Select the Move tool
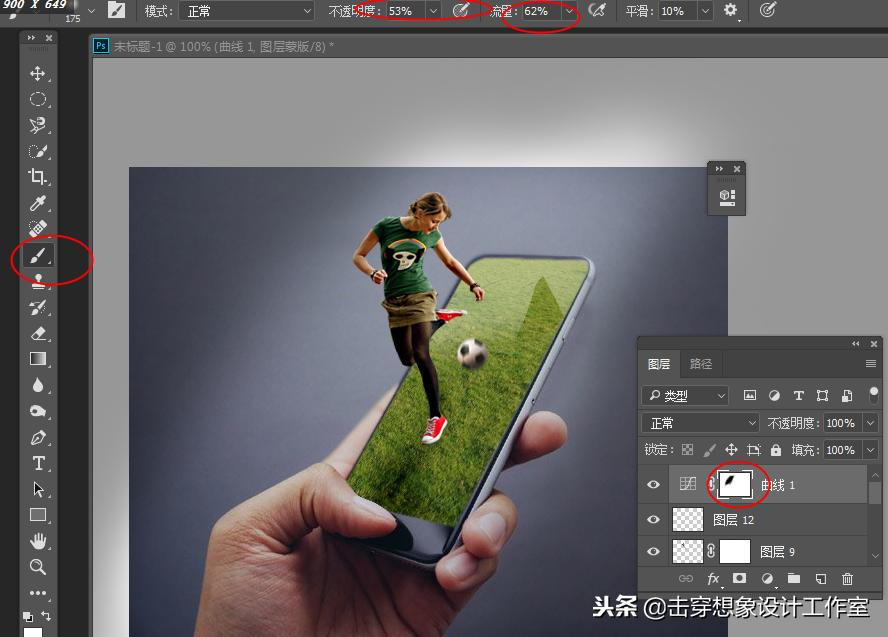This screenshot has width=888, height=637. coord(38,73)
